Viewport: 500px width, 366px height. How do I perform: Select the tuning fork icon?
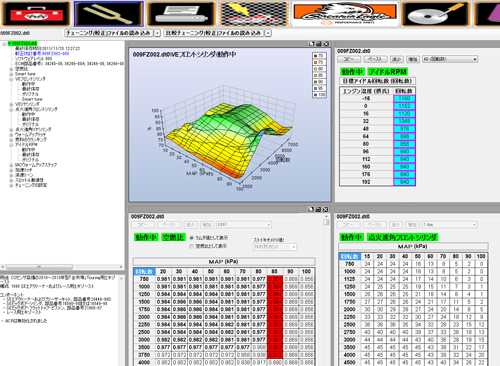pos(109,14)
